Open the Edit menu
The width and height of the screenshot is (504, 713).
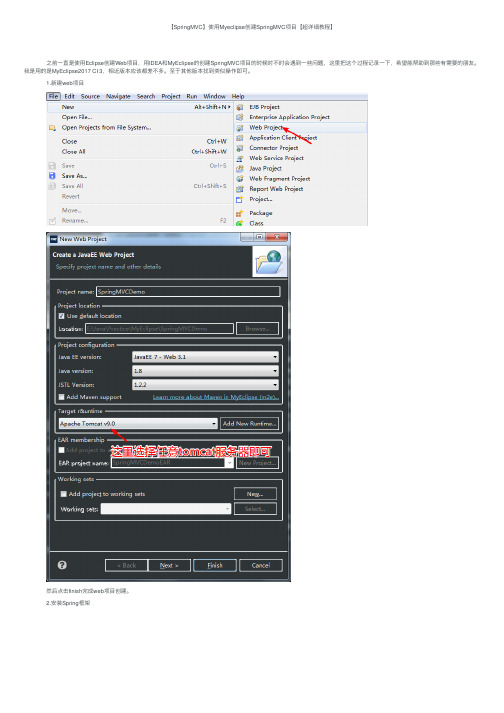pos(69,96)
